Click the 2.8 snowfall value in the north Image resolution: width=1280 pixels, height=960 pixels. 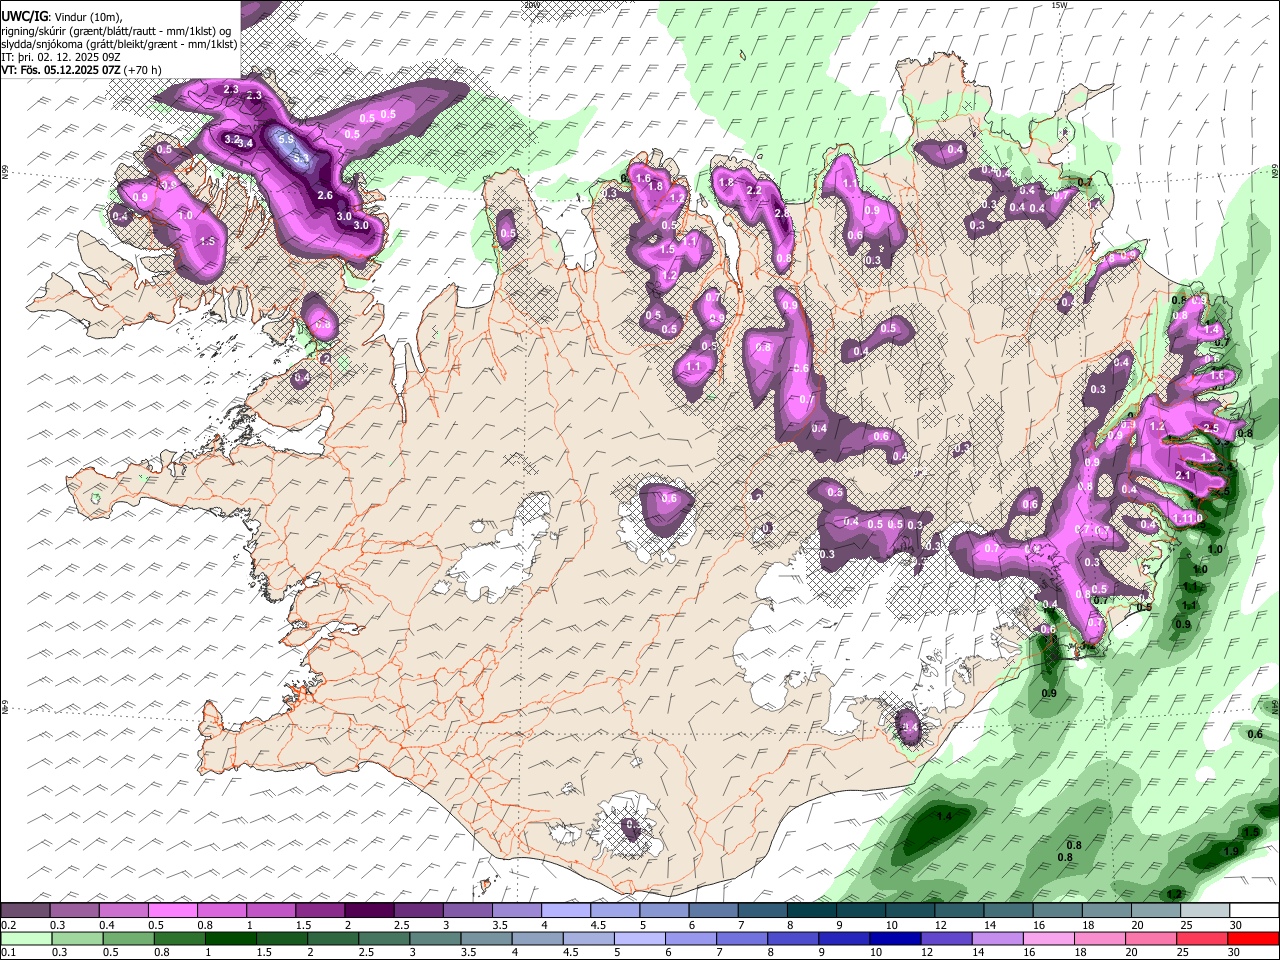pyautogui.click(x=783, y=213)
